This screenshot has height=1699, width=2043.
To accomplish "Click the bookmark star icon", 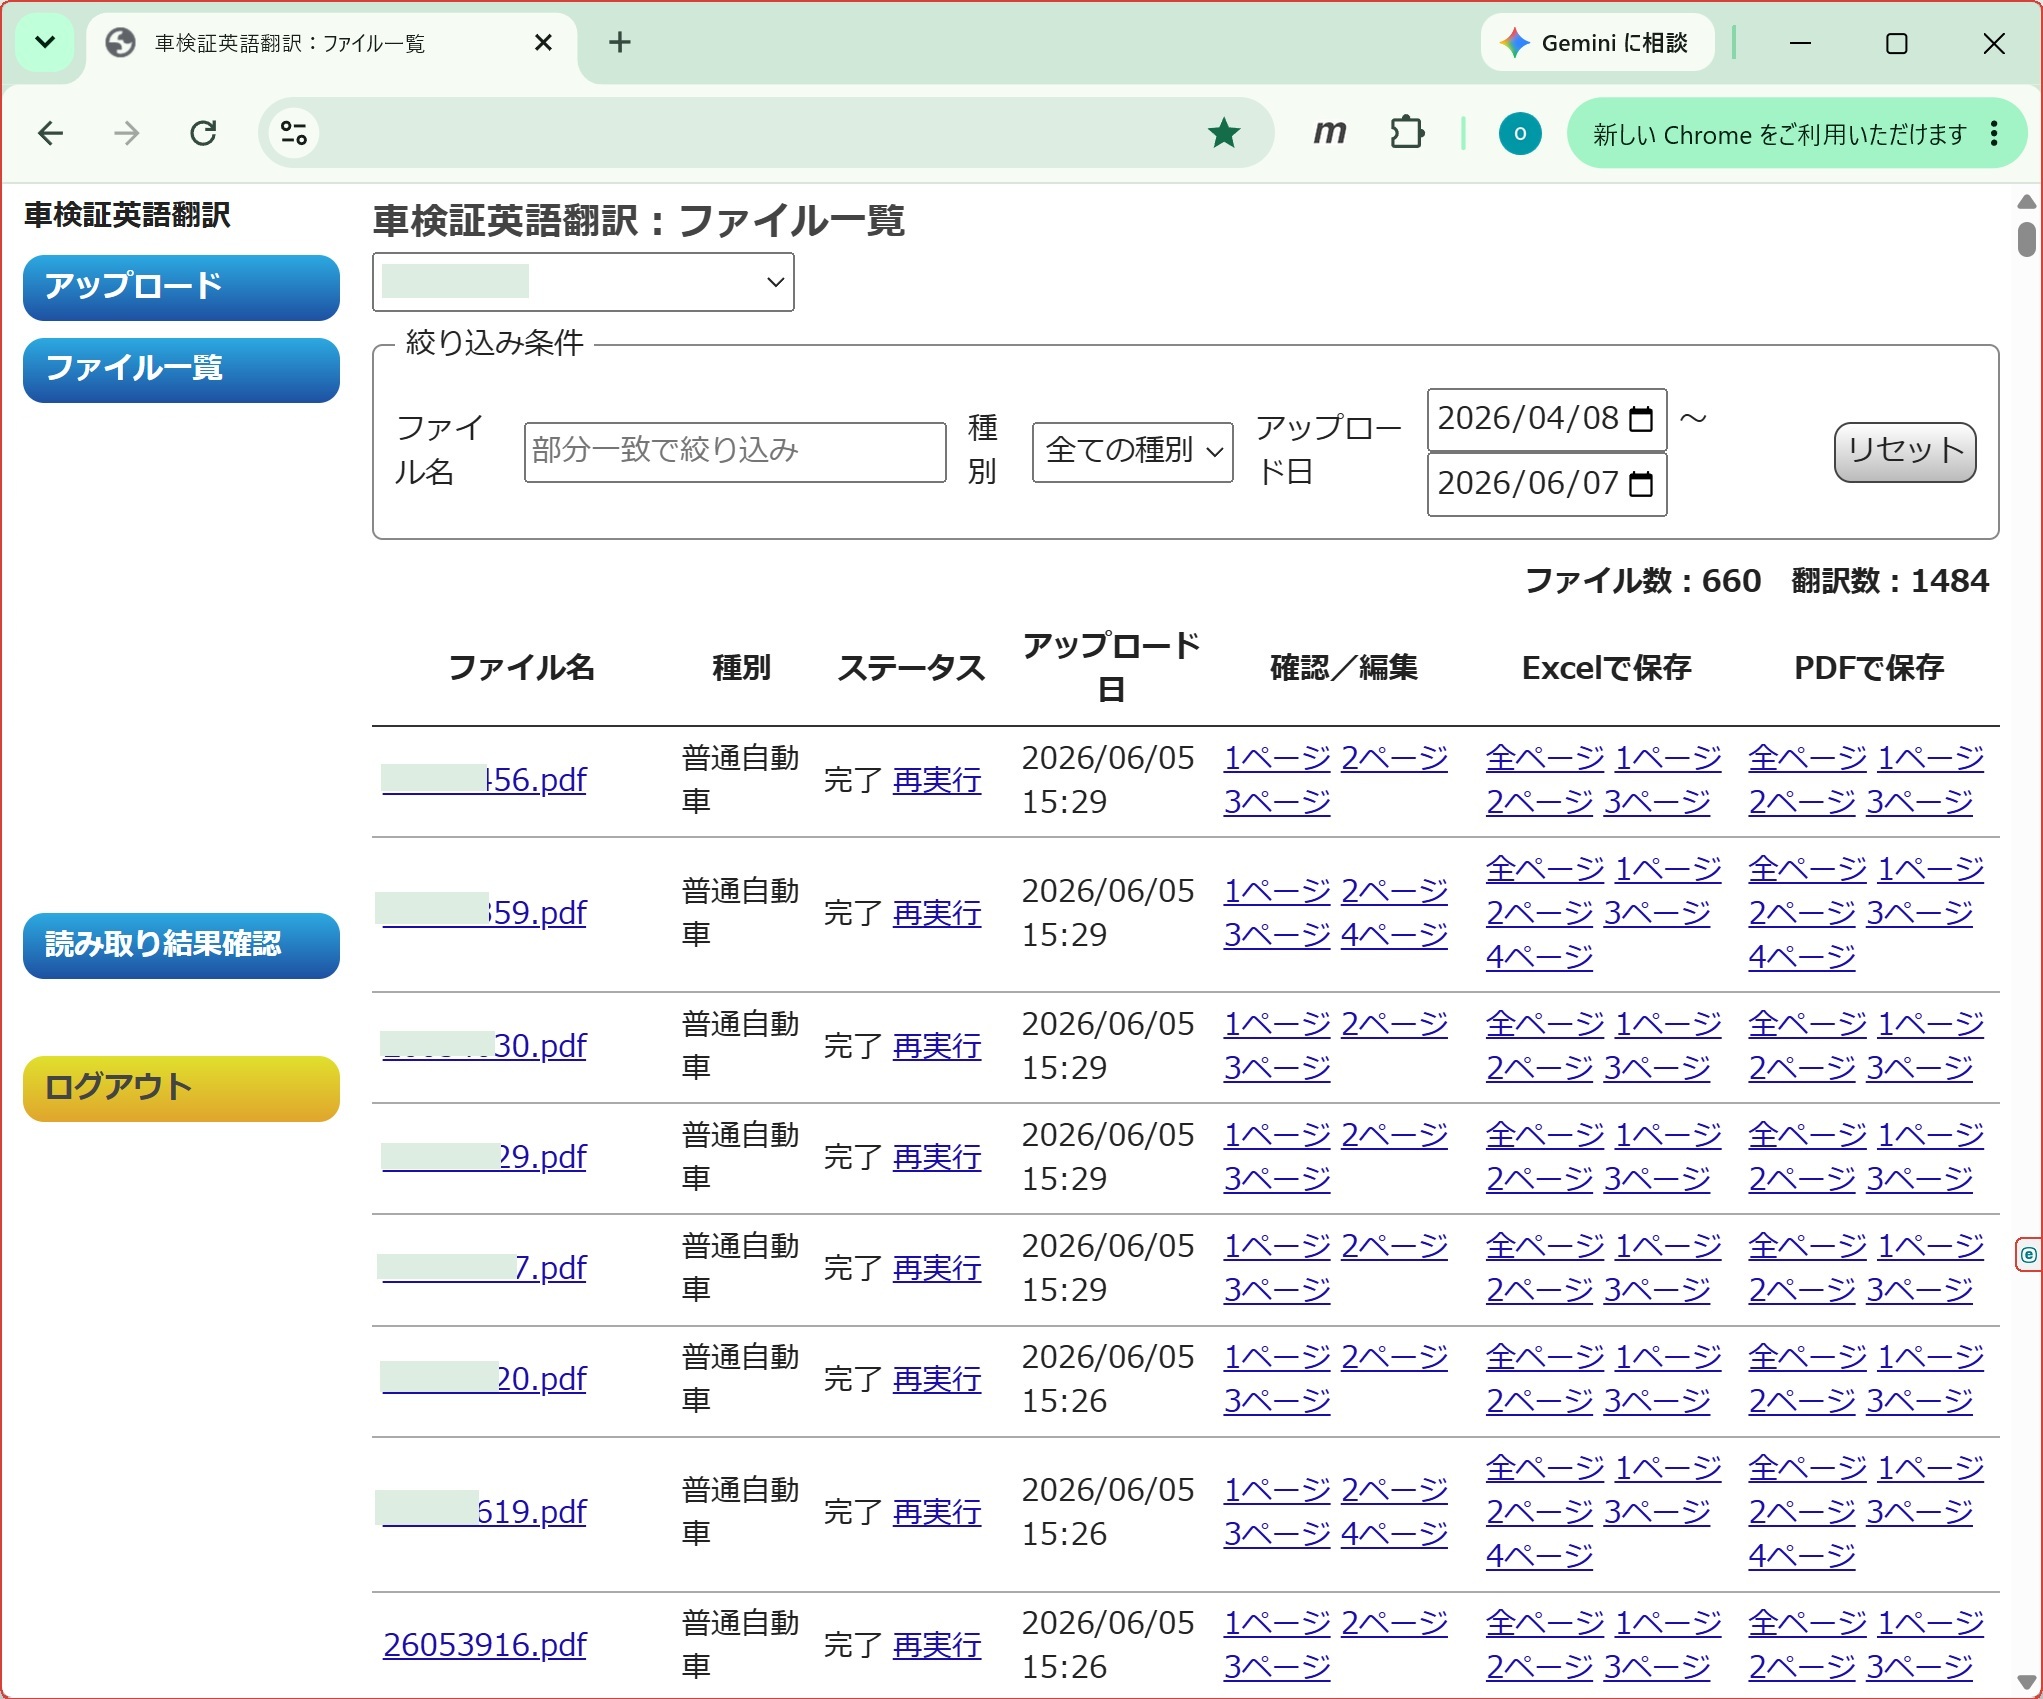I will pyautogui.click(x=1223, y=133).
